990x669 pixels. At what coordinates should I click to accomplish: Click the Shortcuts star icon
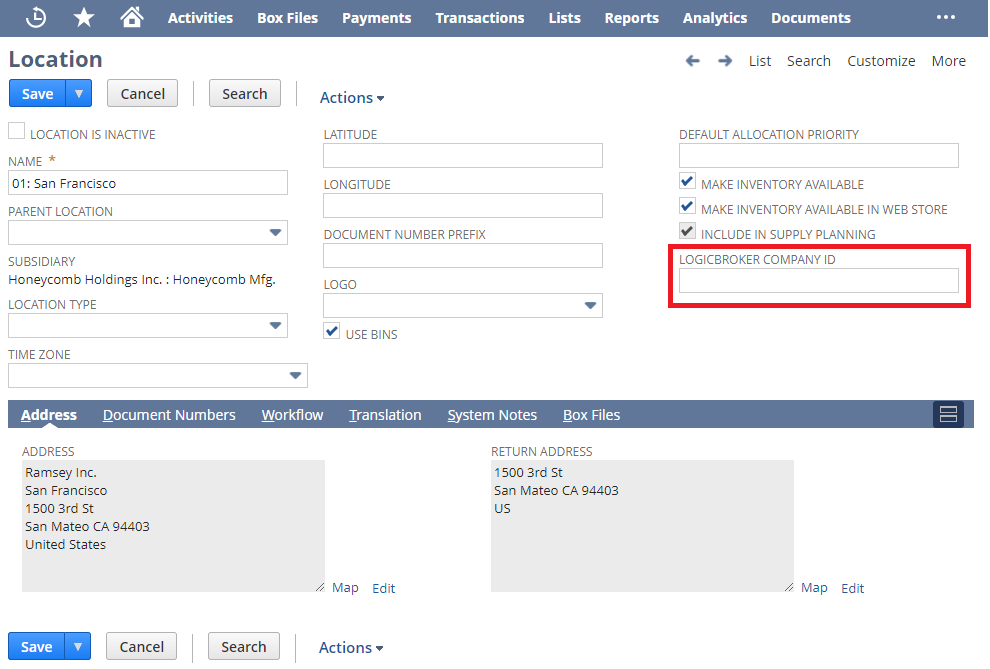tap(84, 18)
